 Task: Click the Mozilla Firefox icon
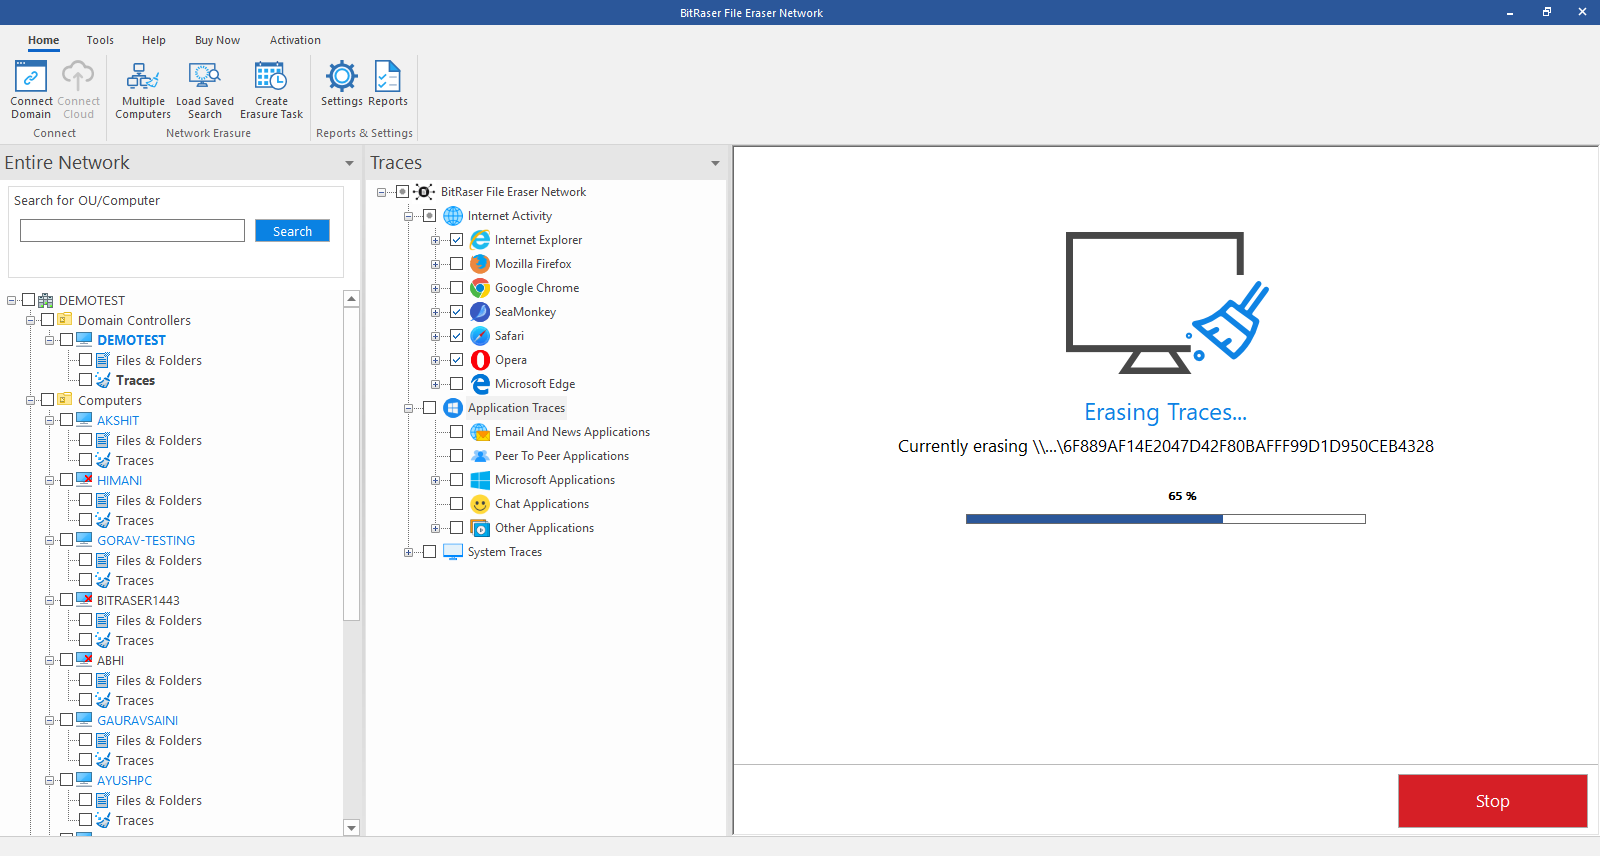click(481, 264)
